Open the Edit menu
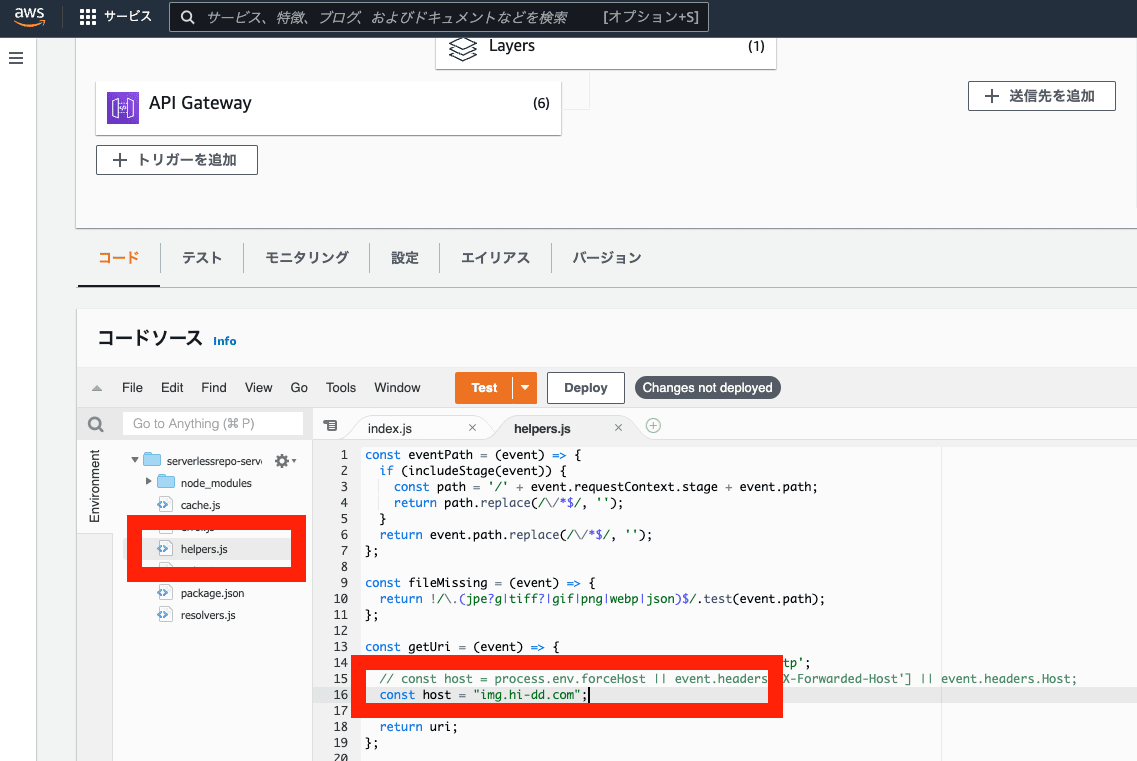The image size is (1137, 761). (x=172, y=388)
